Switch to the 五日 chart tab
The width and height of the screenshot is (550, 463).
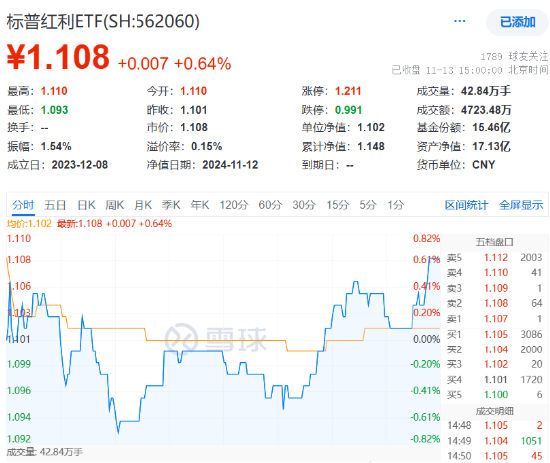coord(55,205)
